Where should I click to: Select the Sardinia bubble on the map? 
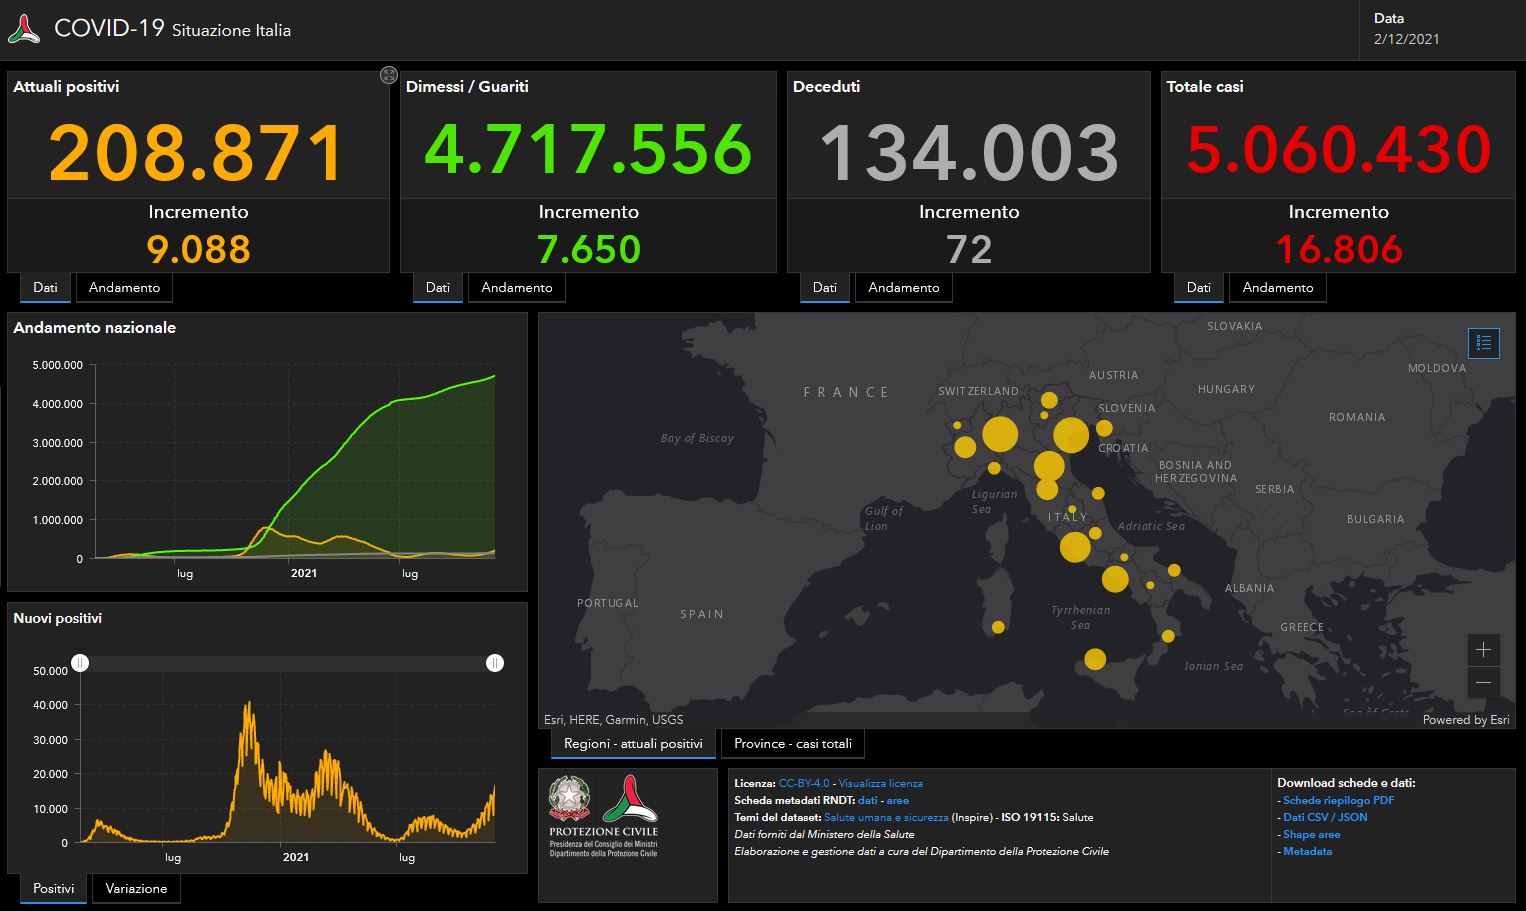click(x=998, y=627)
